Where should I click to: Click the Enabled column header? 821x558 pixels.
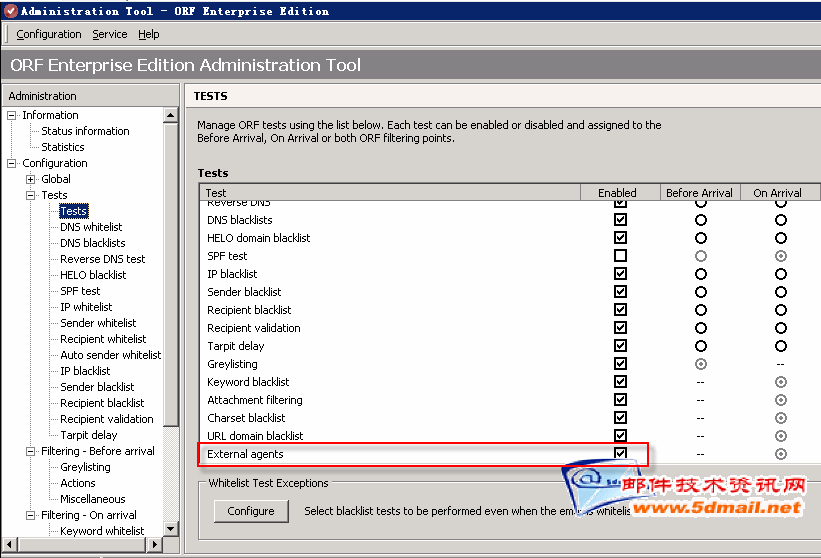coord(617,193)
